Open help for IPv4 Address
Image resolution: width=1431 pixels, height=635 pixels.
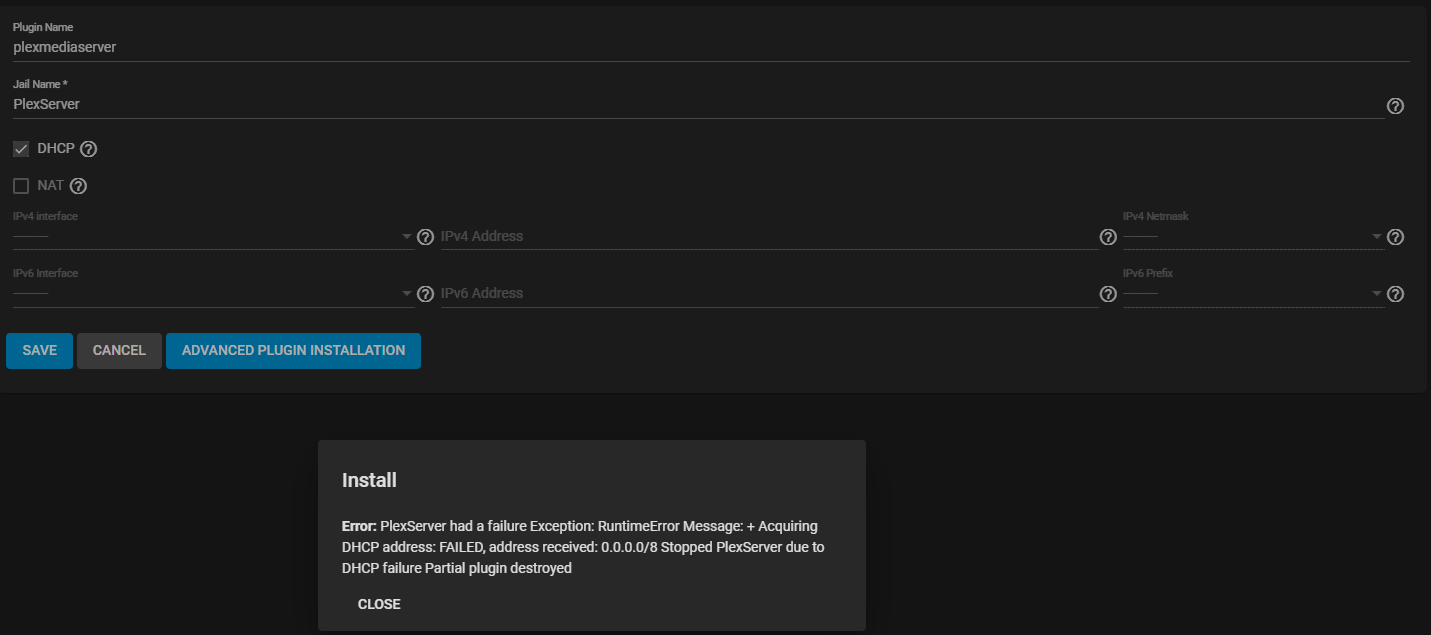point(1108,237)
